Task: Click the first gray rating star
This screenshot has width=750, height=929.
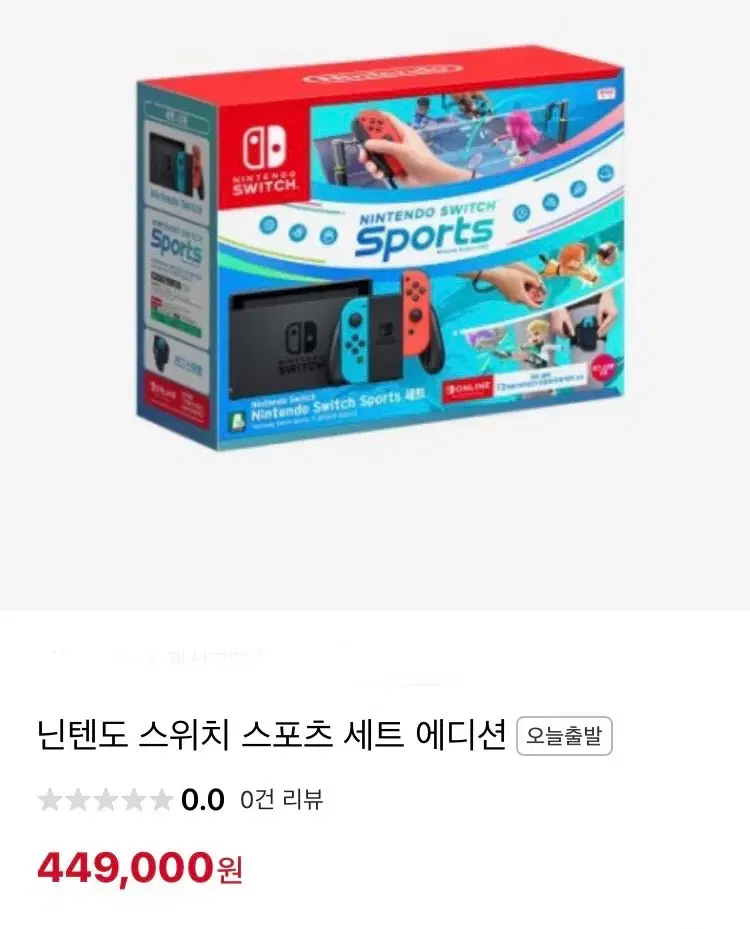Action: click(50, 799)
